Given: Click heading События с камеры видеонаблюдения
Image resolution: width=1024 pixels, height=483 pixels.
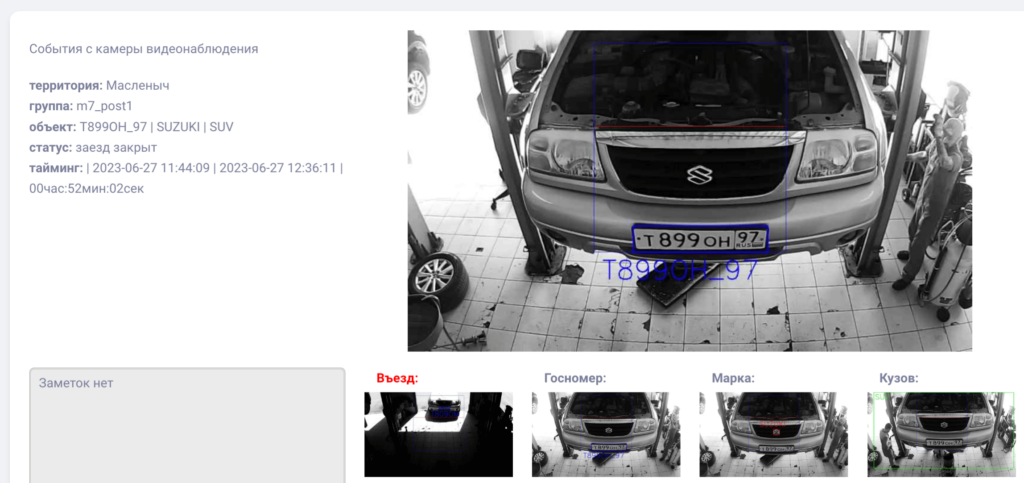Looking at the screenshot, I should [x=144, y=49].
